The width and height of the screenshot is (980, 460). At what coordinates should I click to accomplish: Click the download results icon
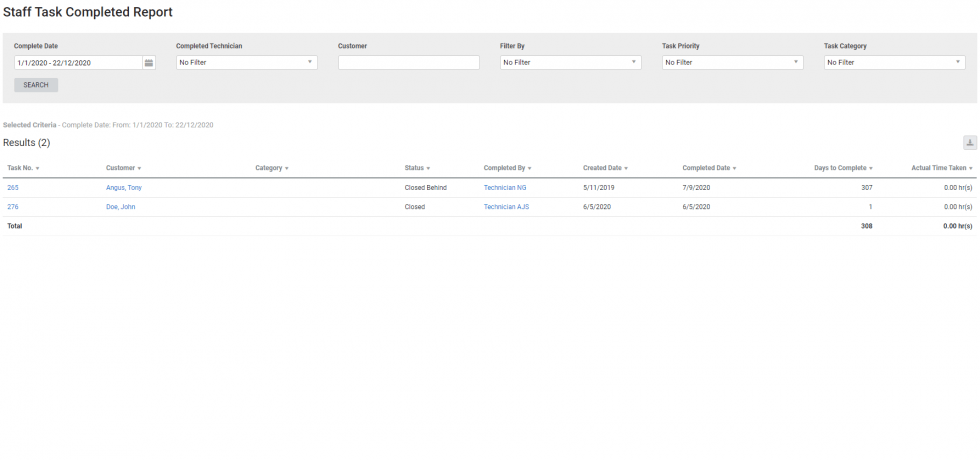pyautogui.click(x=969, y=143)
